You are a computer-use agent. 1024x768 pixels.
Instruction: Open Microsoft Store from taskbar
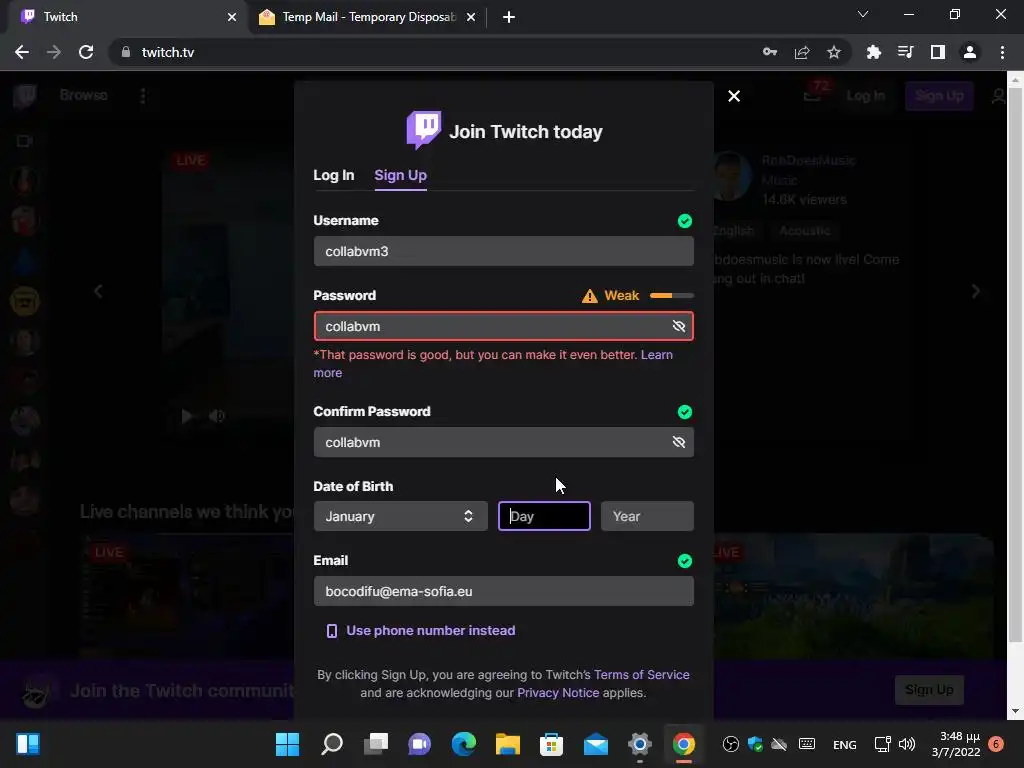click(552, 744)
